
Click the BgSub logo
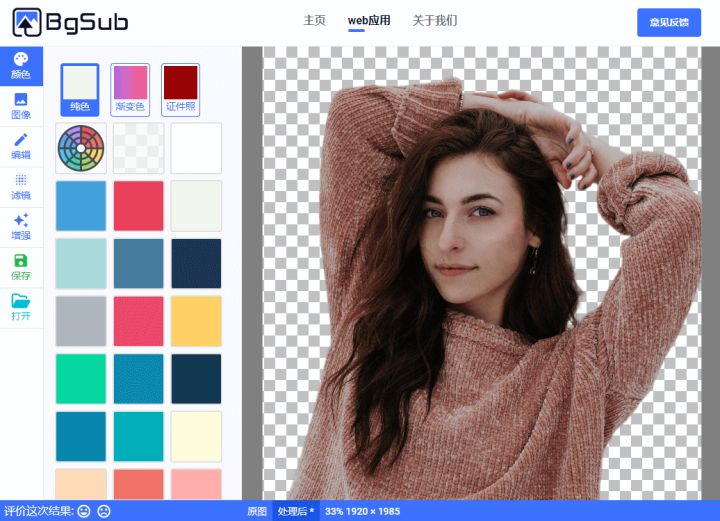click(70, 22)
